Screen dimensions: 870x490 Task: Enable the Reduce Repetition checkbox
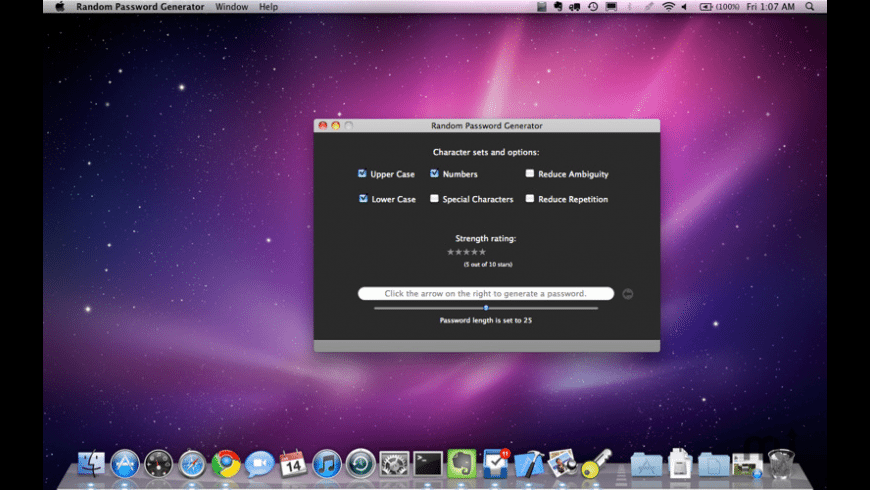(x=530, y=199)
